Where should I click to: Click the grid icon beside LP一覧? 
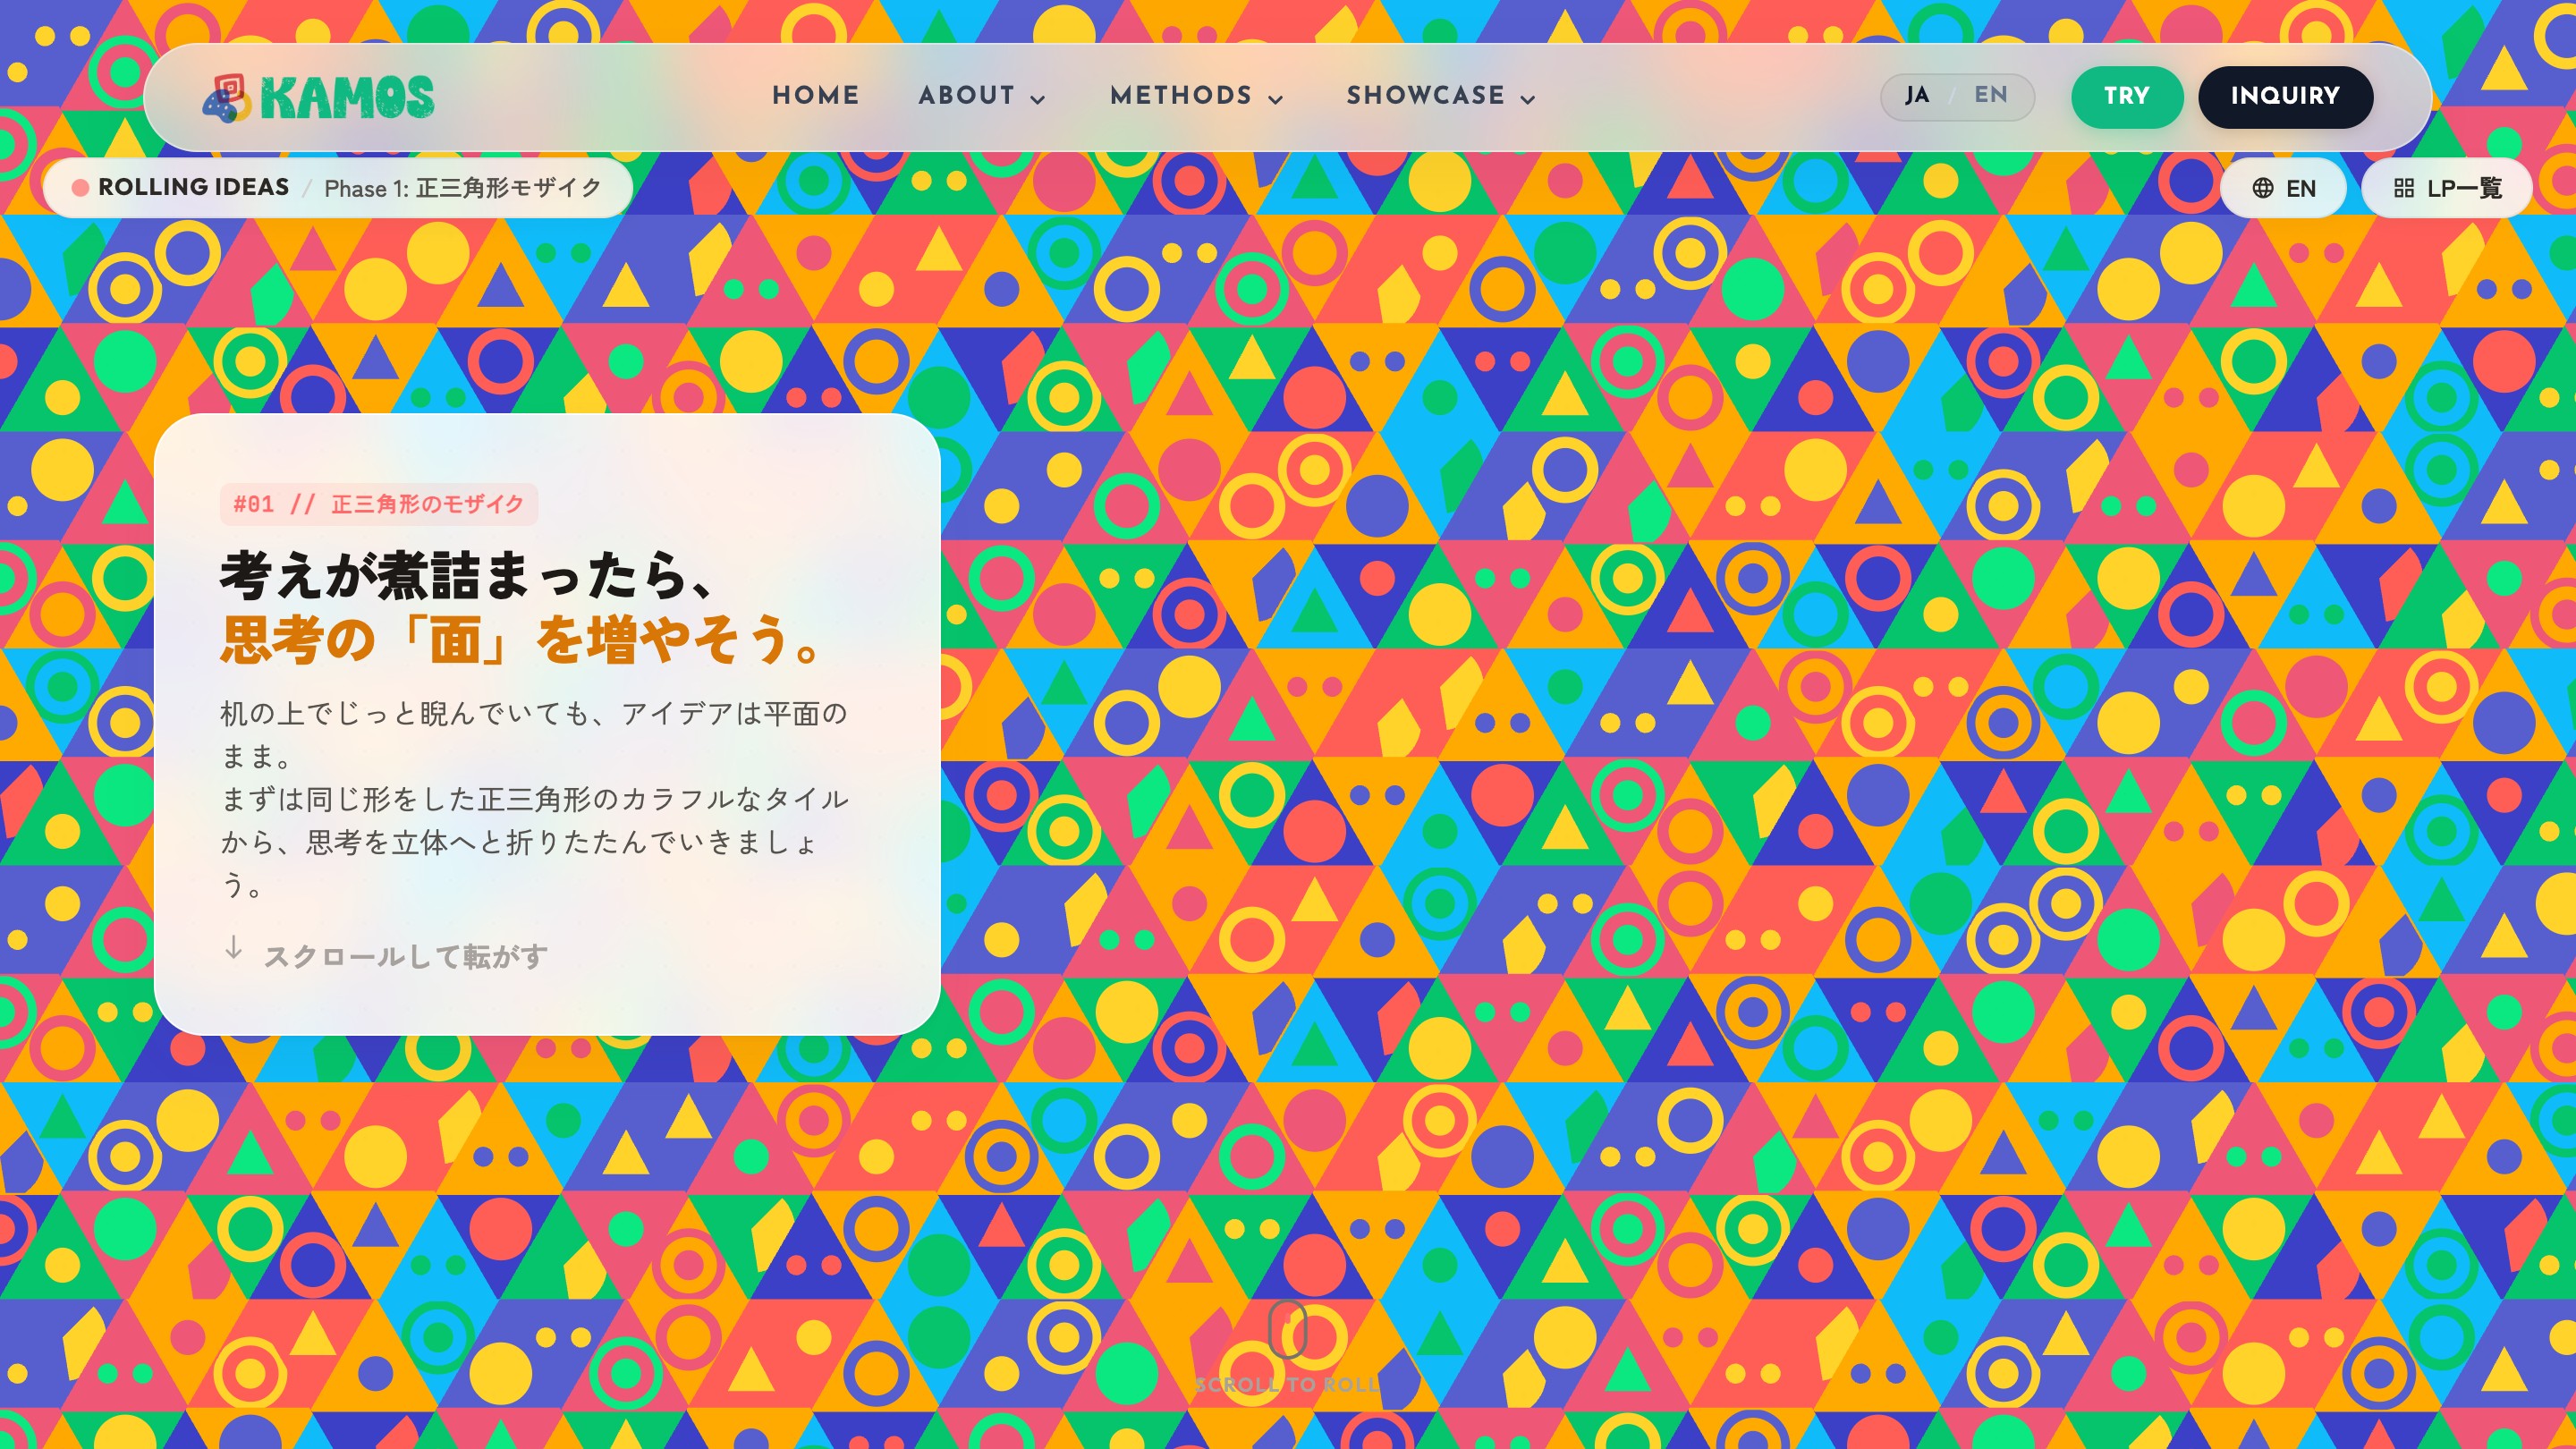[x=2404, y=188]
